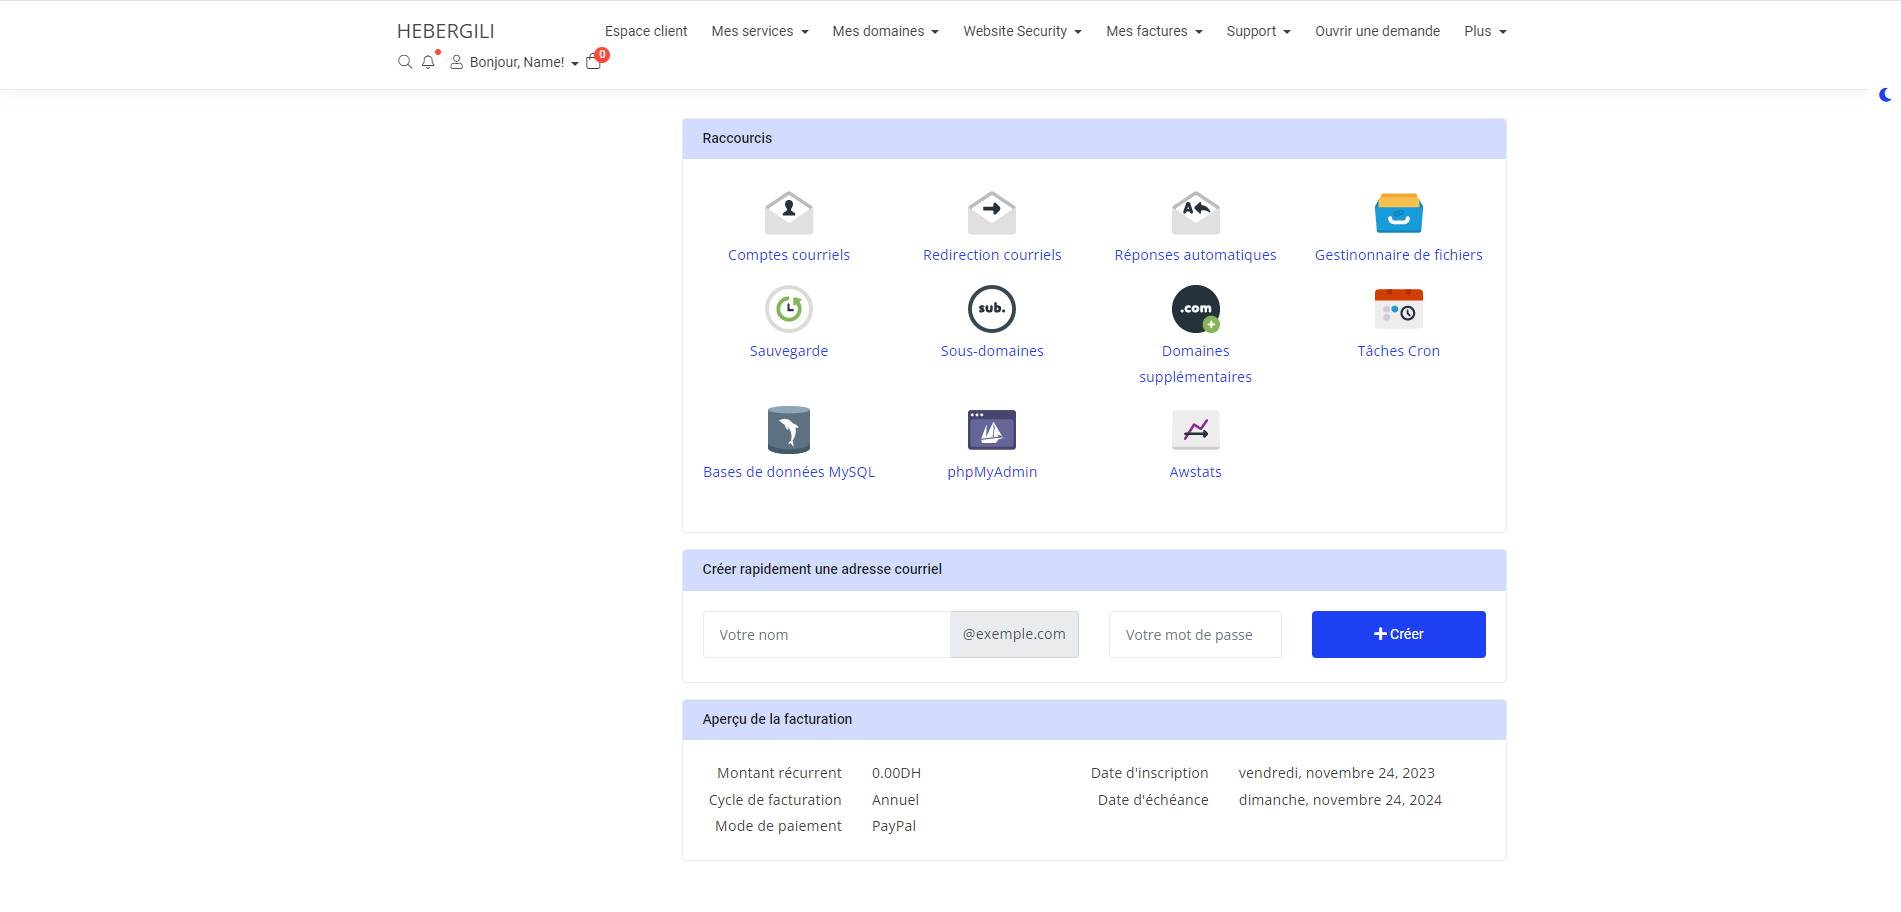Toggle dark mode with the moon icon

click(1884, 95)
